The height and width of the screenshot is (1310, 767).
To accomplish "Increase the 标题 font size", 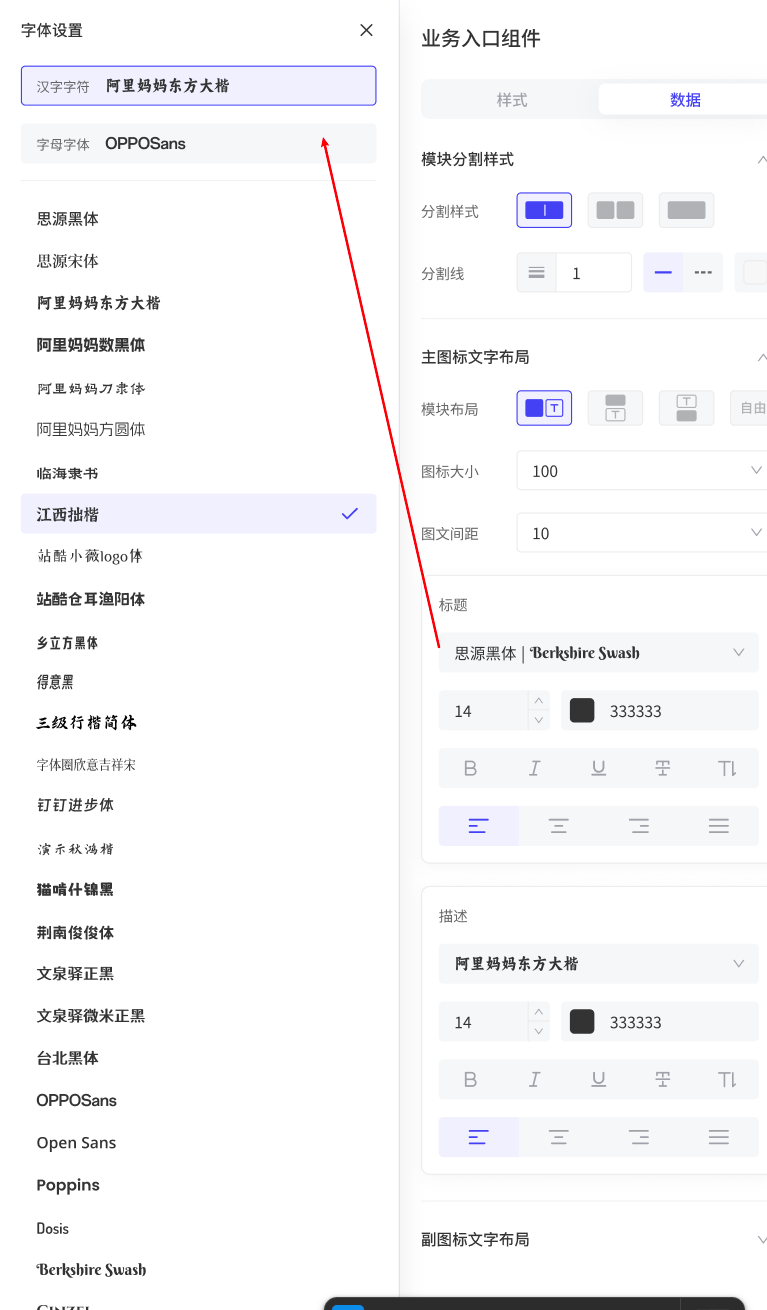I will click(539, 701).
